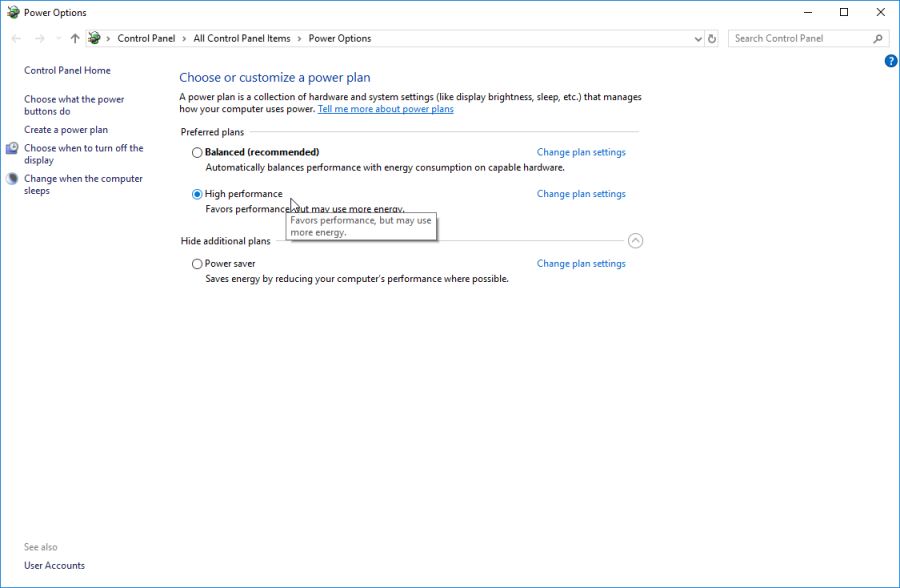Go back using the back arrow
Viewport: 900px width, 588px height.
16,38
